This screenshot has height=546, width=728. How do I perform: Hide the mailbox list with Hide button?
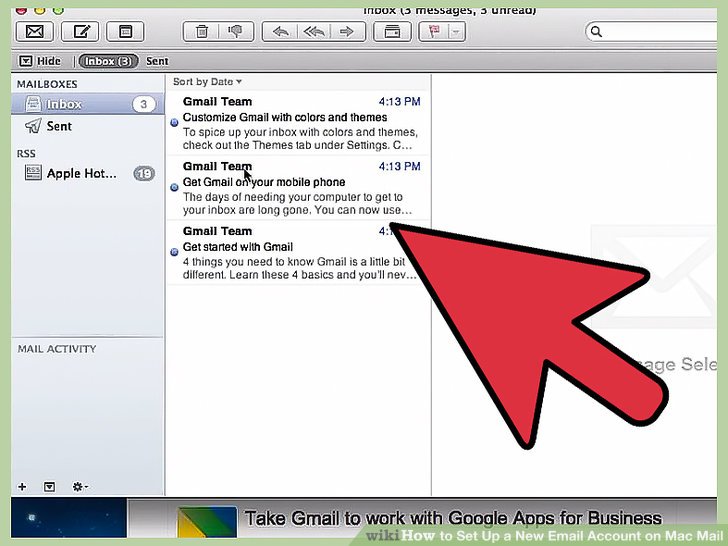40,61
